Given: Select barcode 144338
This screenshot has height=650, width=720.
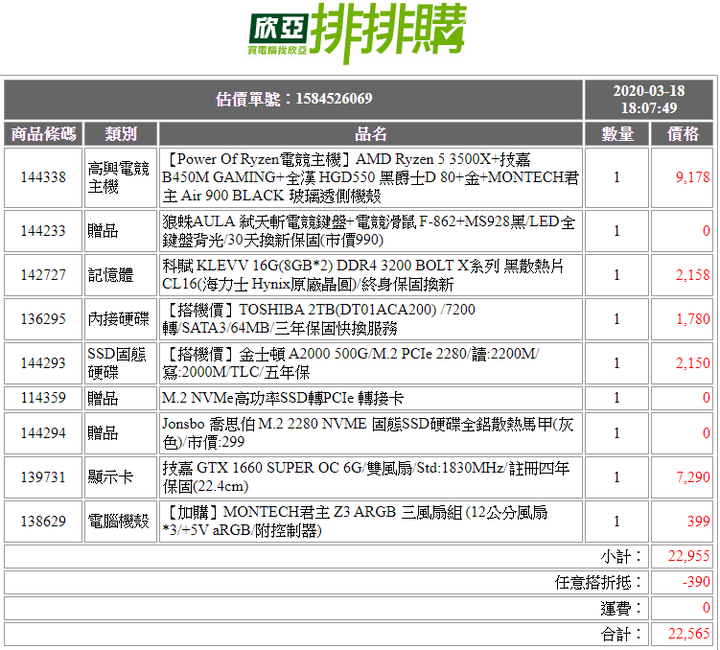Looking at the screenshot, I should click(x=44, y=177).
